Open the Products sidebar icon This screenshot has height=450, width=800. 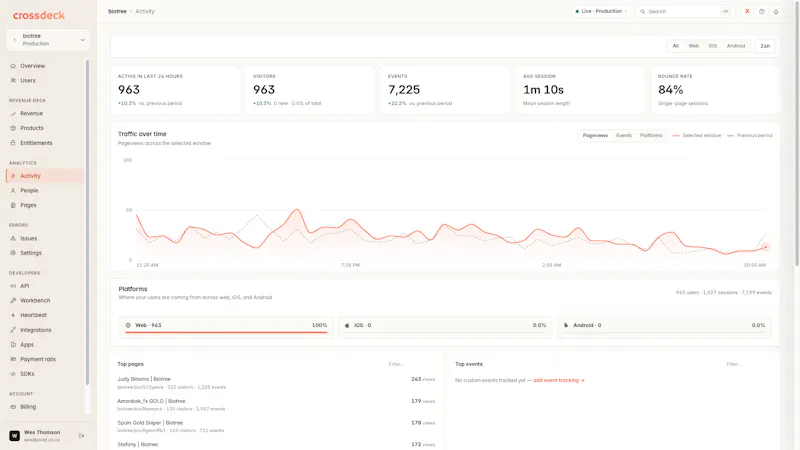pyautogui.click(x=13, y=128)
